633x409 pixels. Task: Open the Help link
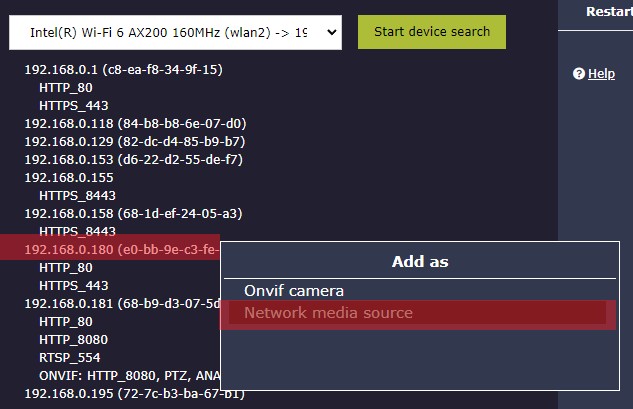pos(601,74)
